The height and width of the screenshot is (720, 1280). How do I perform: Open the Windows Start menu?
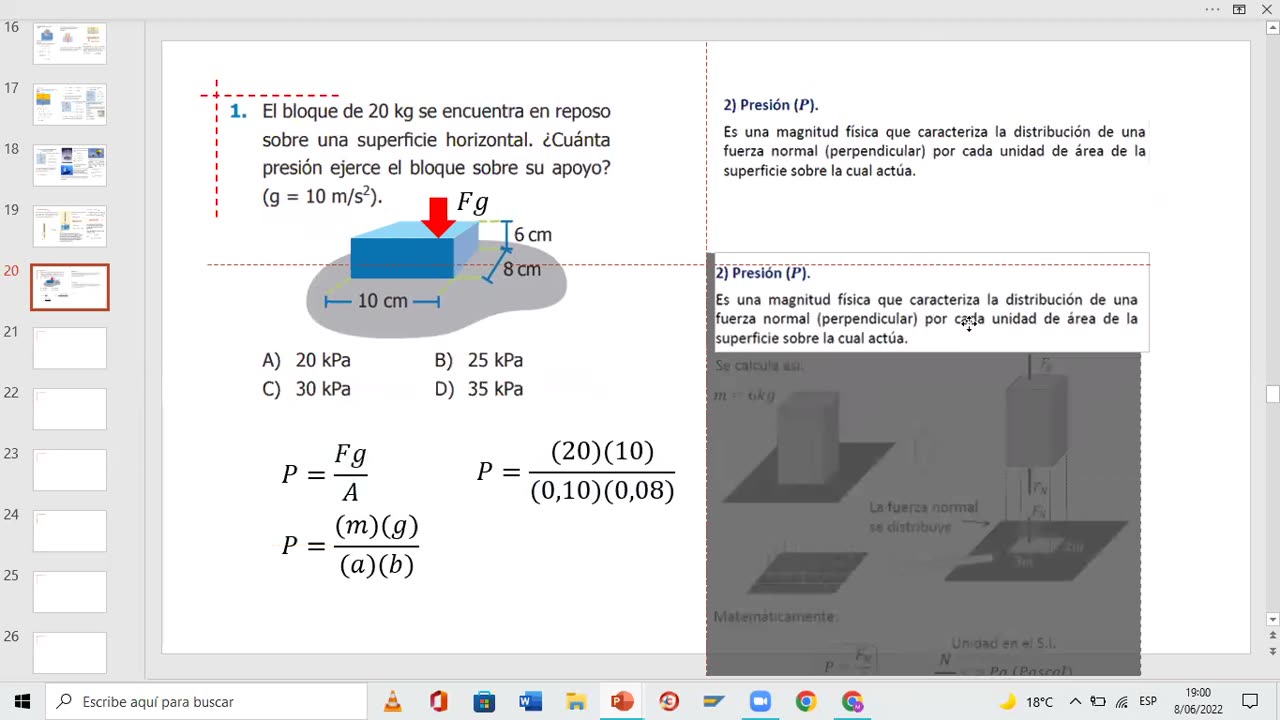tap(22, 701)
